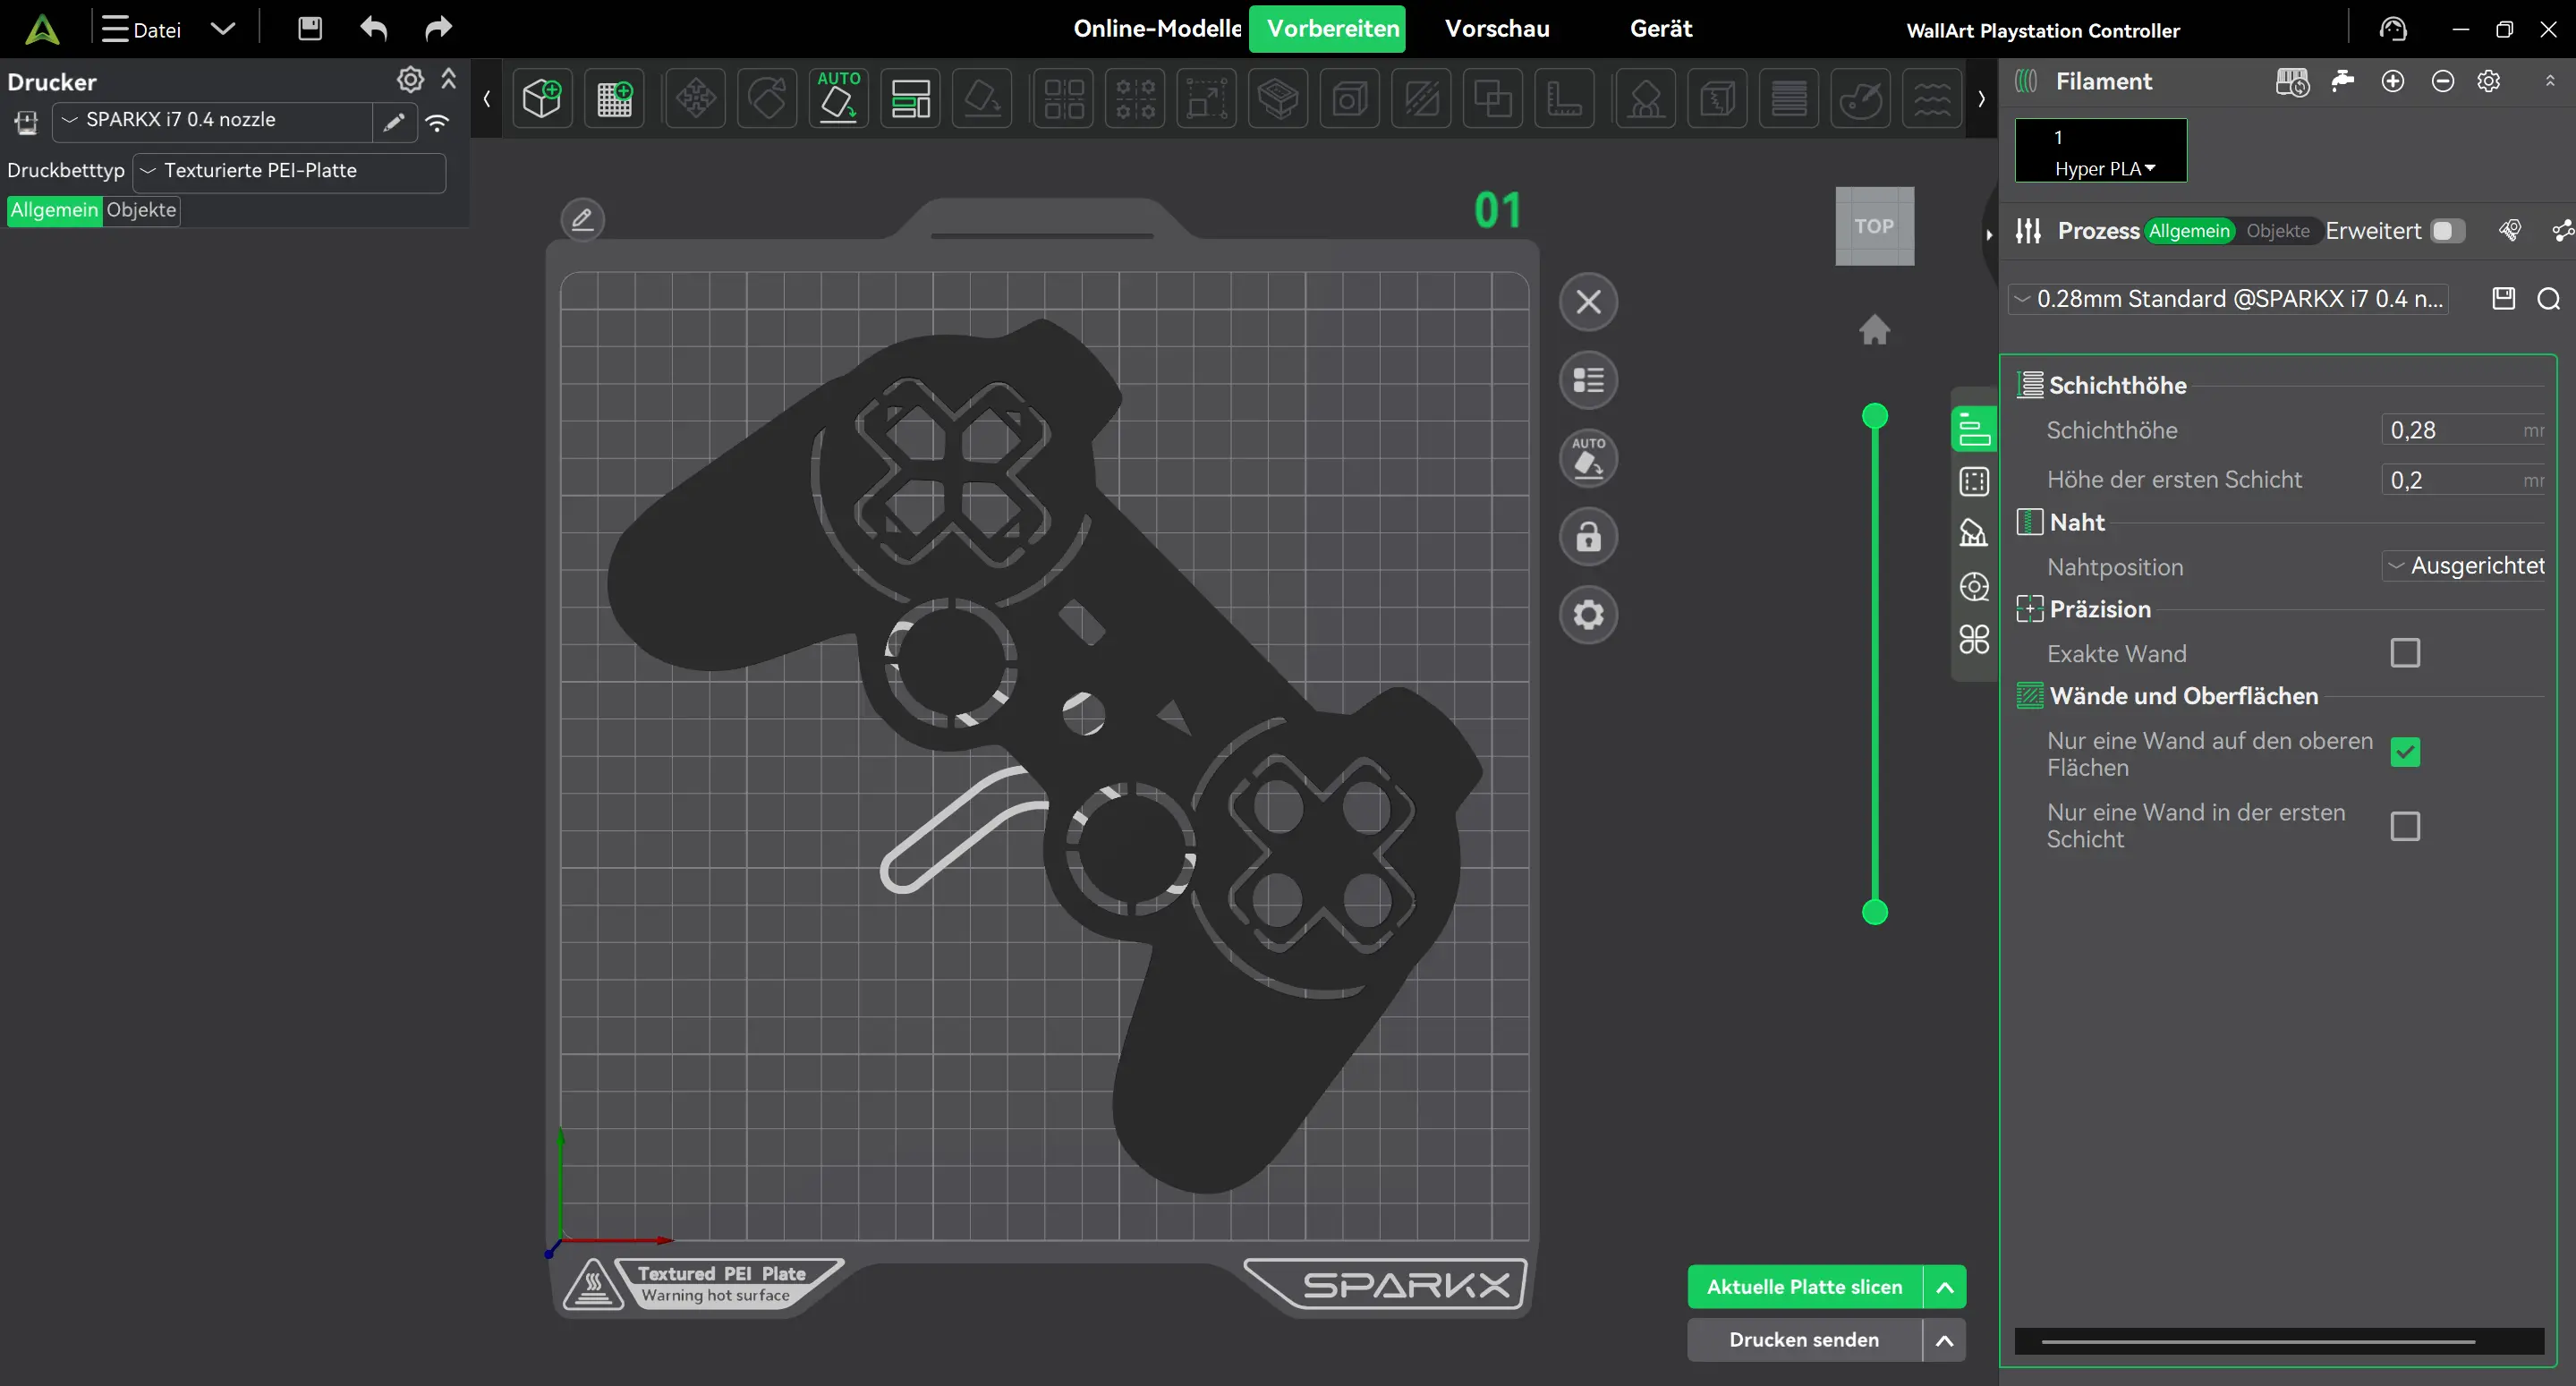The image size is (2576, 1386).
Task: Expand slice options arrow next to Aktuelle Platte slicen
Action: tap(1944, 1286)
